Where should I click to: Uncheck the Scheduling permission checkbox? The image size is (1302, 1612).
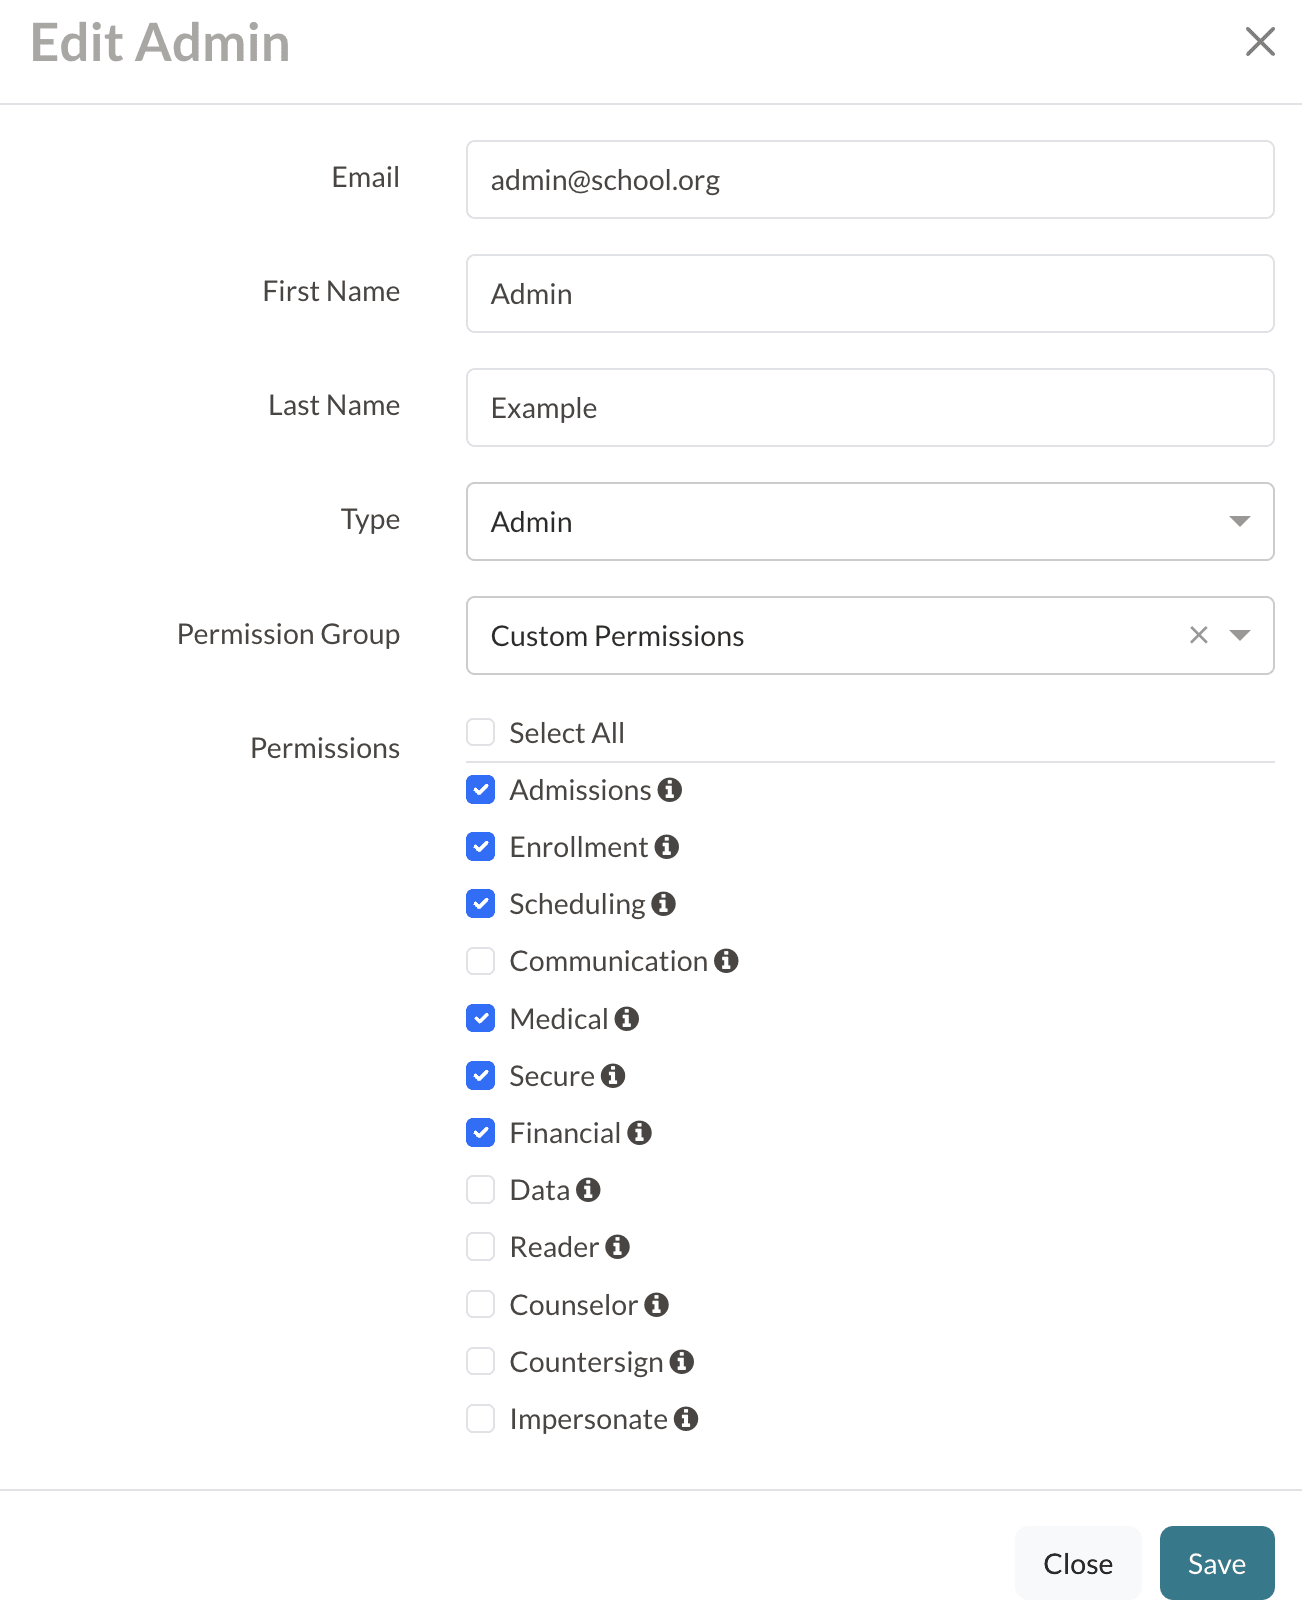click(x=481, y=904)
